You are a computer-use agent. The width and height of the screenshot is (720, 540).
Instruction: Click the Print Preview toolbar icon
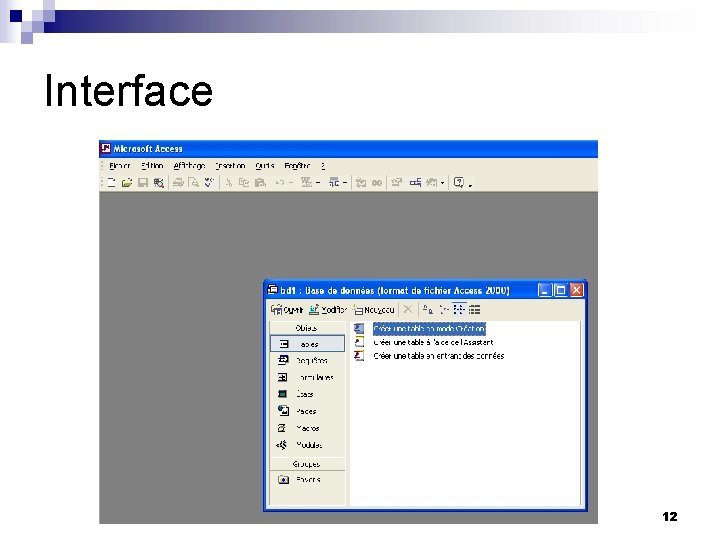click(x=194, y=183)
